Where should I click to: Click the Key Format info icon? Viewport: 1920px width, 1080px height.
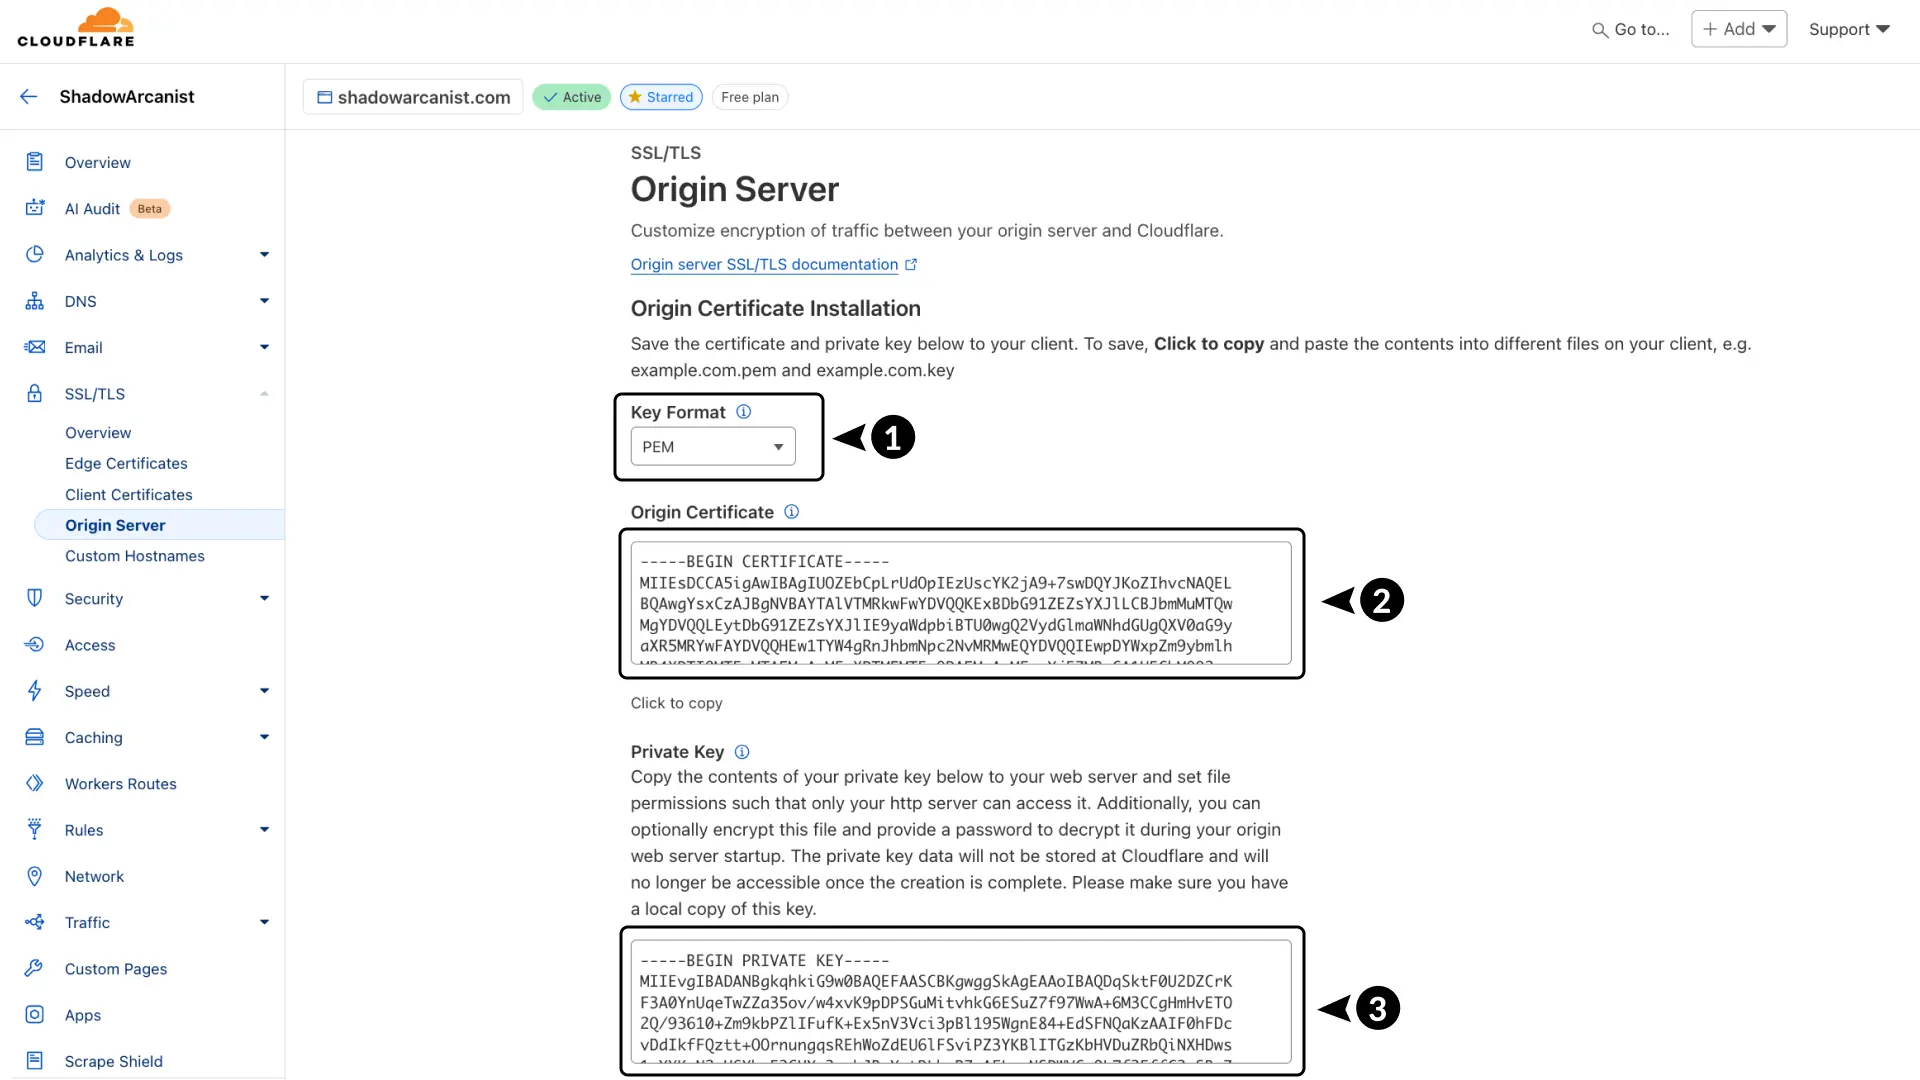tap(743, 412)
